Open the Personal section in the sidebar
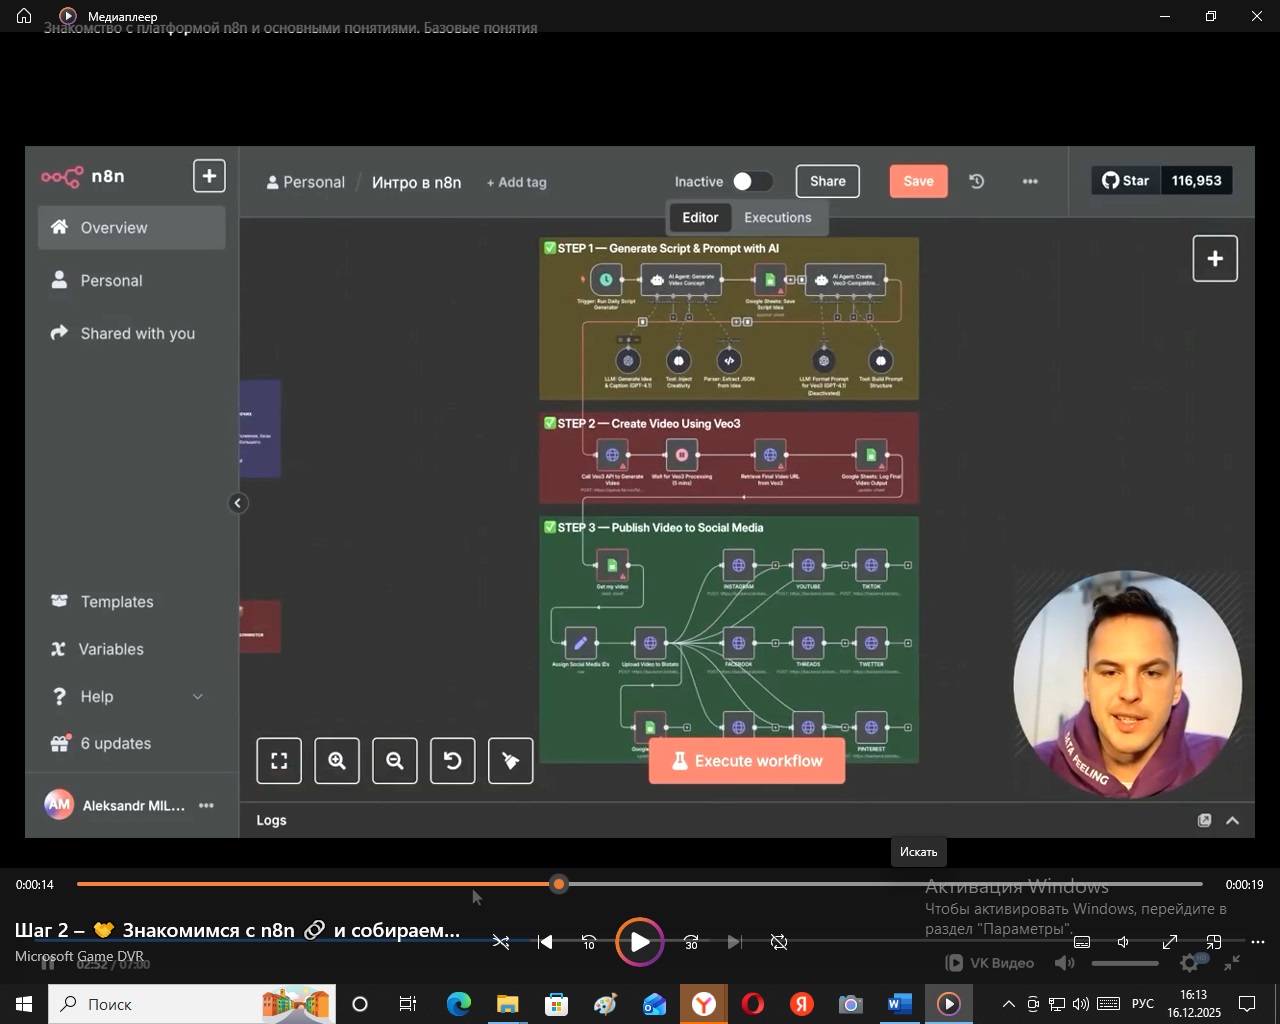The image size is (1280, 1024). (131, 281)
